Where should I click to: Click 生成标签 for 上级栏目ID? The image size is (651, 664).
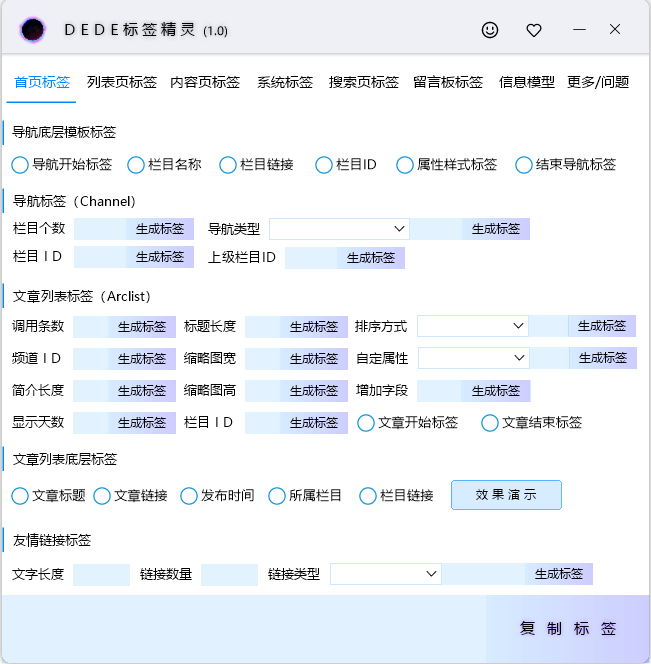tap(371, 258)
